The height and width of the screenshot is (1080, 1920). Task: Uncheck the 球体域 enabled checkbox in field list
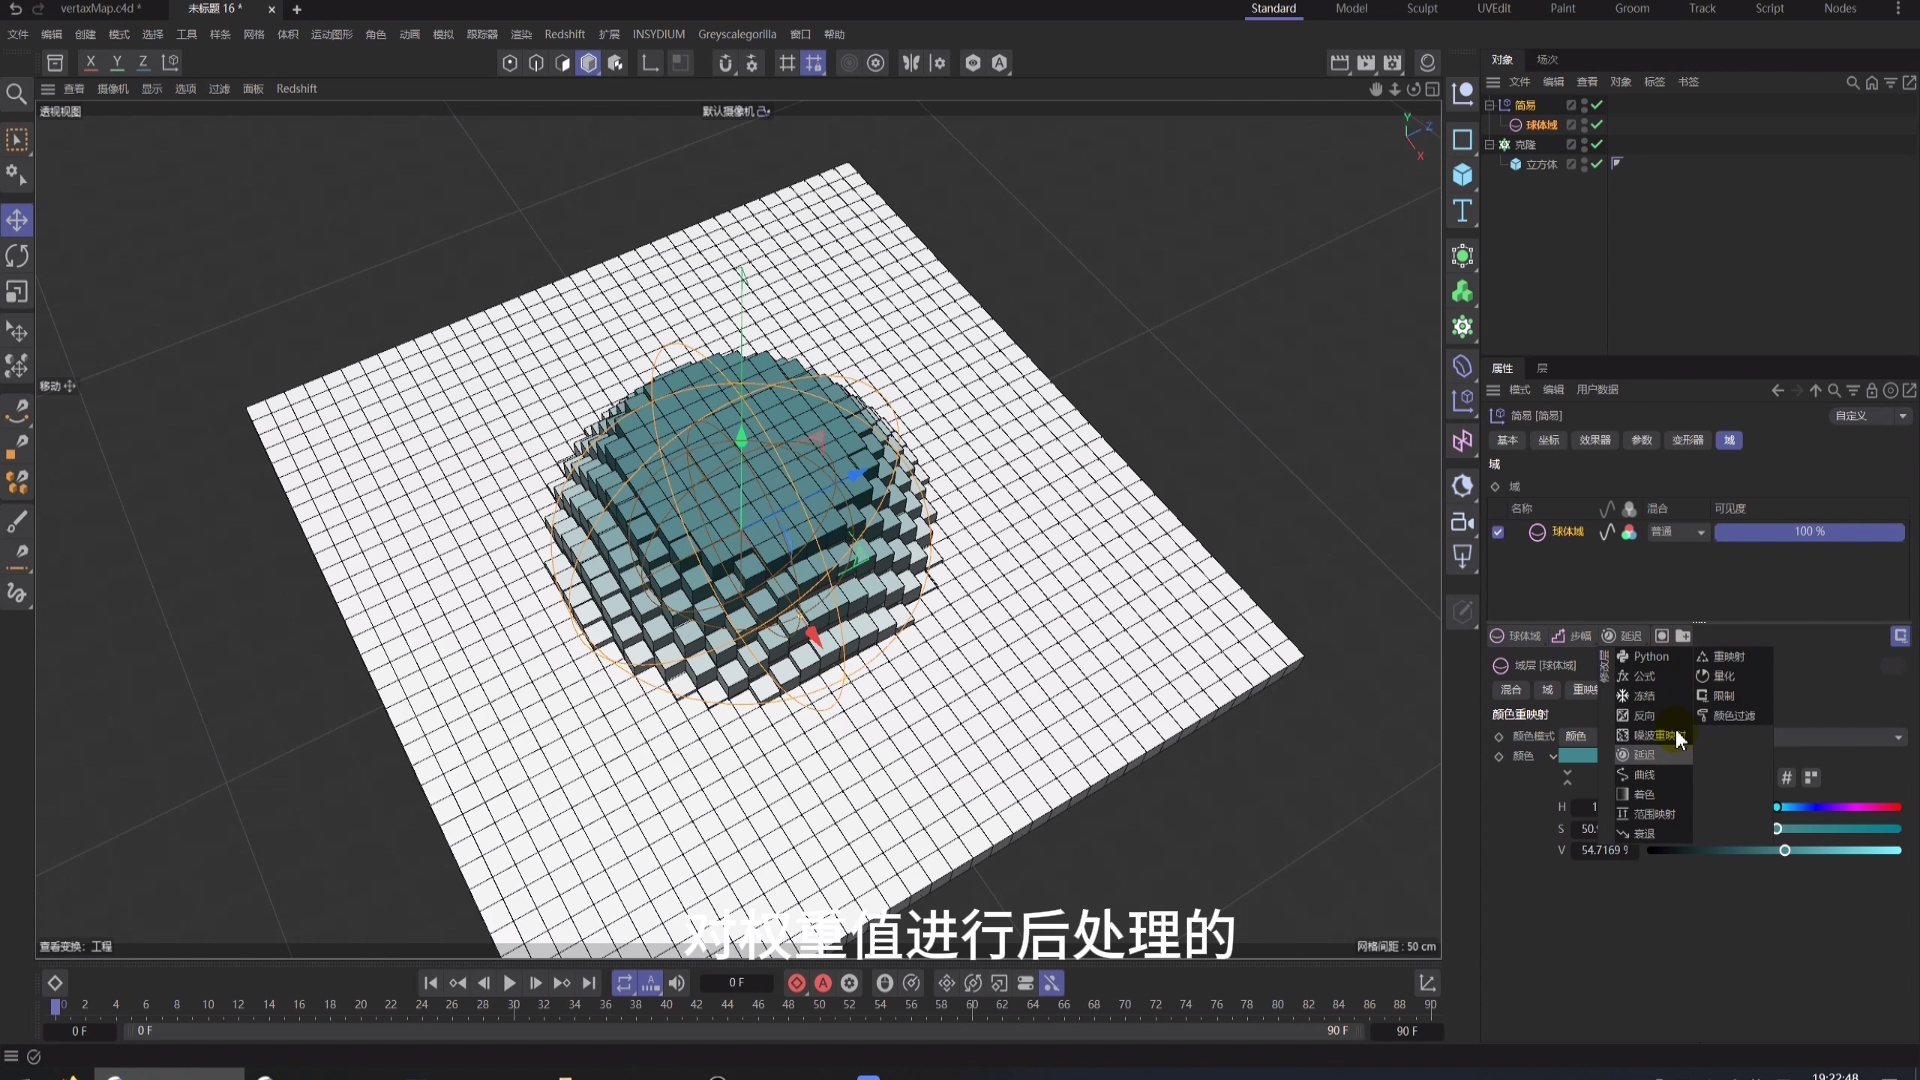pos(1498,532)
